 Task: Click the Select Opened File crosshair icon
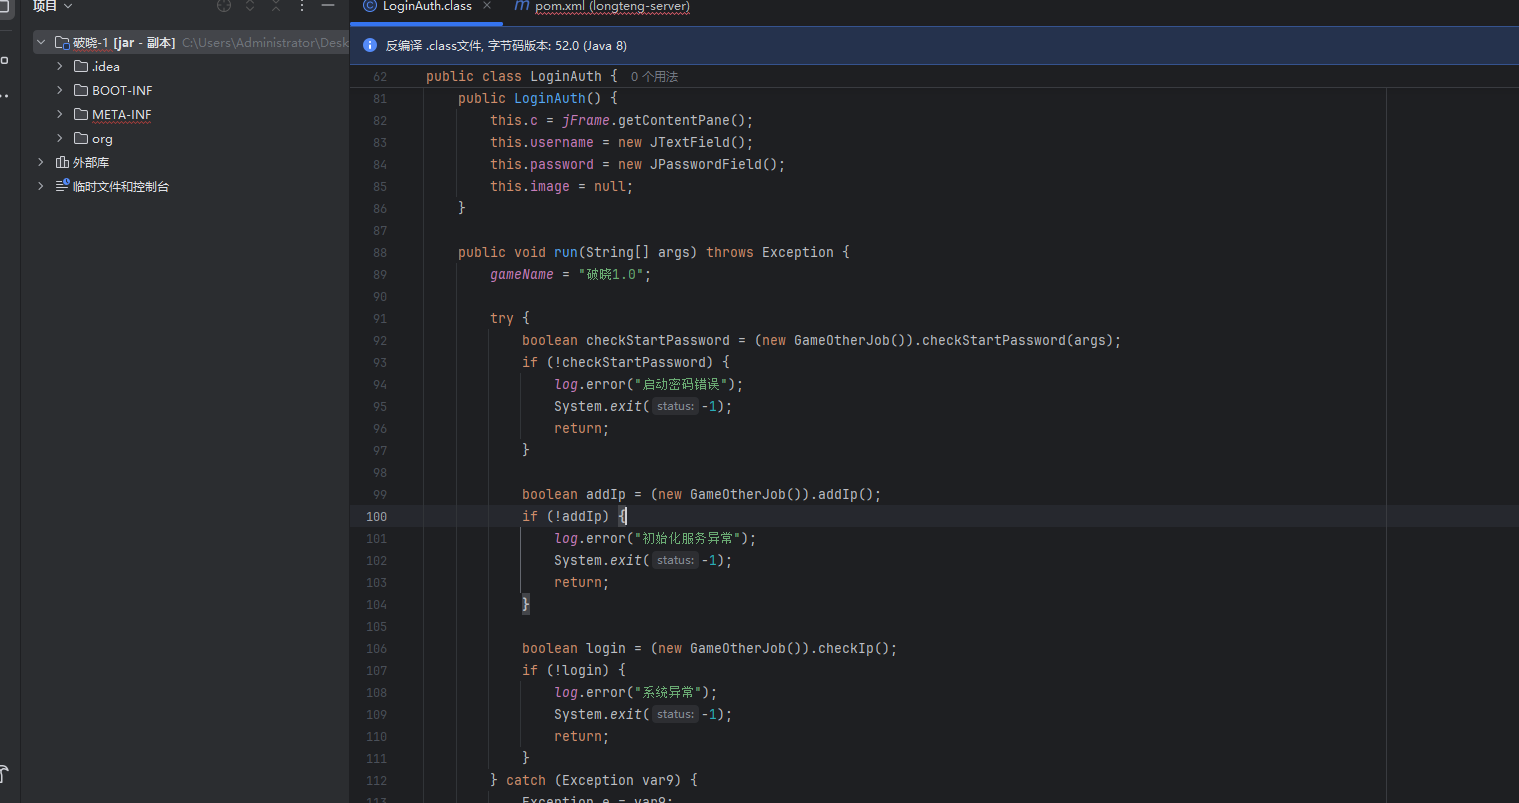(x=224, y=6)
